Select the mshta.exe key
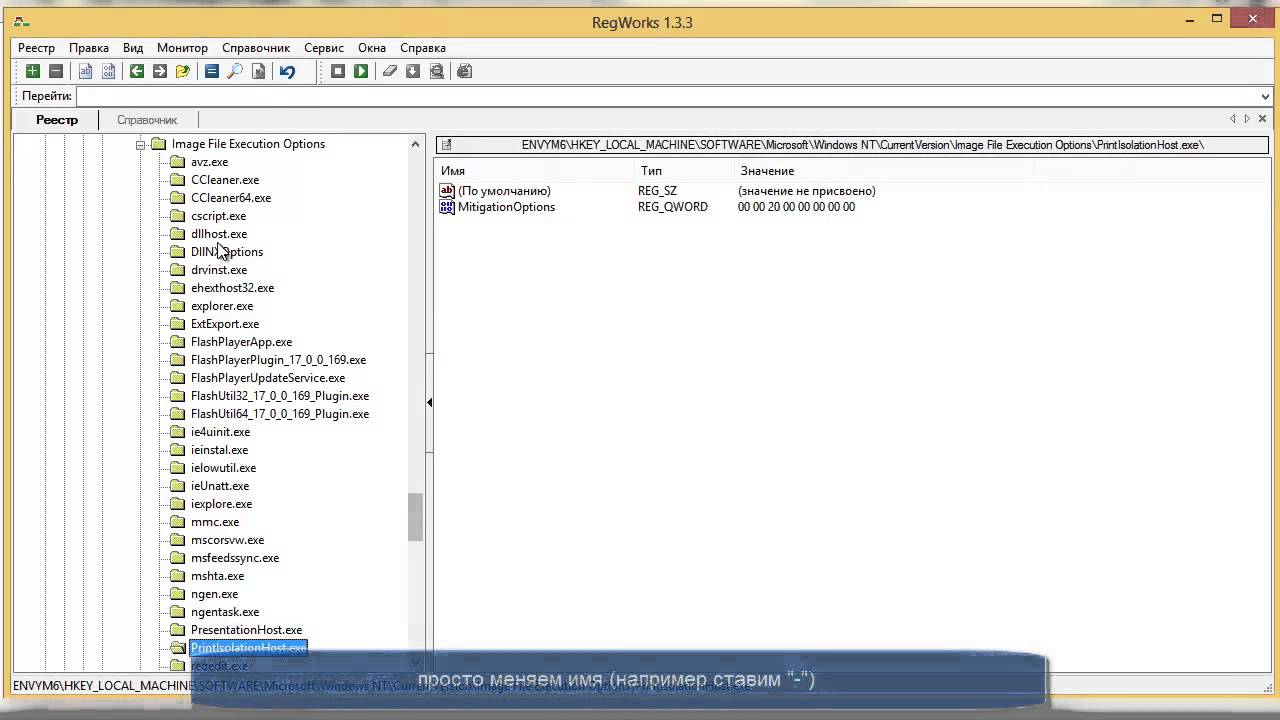This screenshot has width=1280, height=720. (x=217, y=576)
